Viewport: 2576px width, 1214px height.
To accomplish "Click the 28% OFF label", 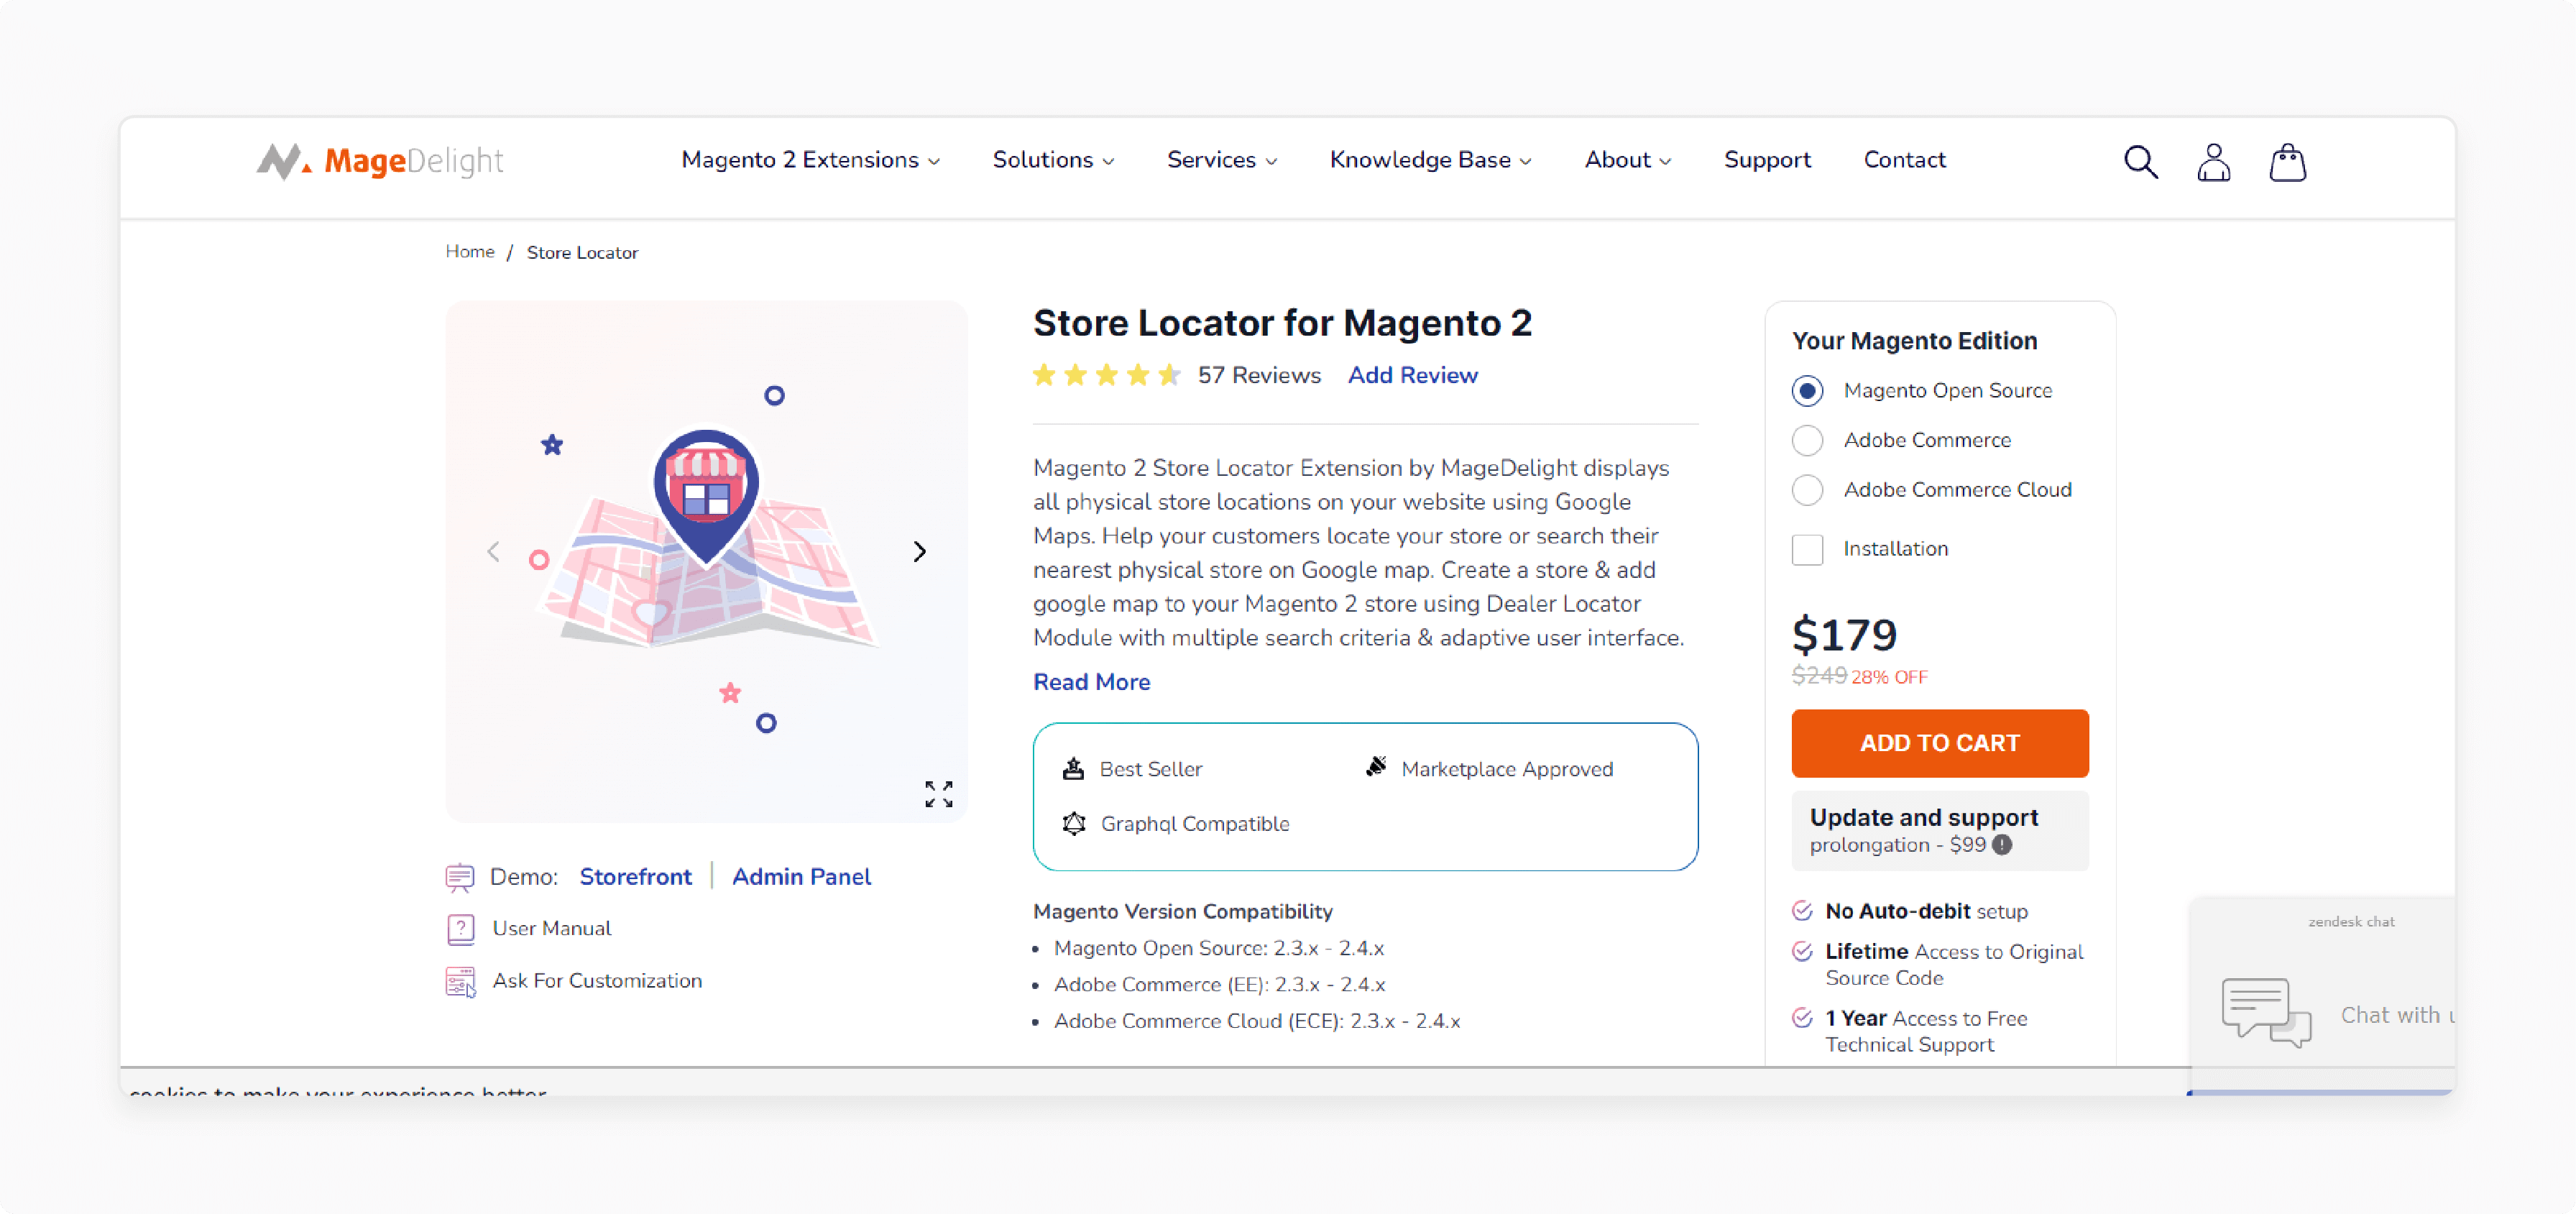I will pyautogui.click(x=1889, y=677).
